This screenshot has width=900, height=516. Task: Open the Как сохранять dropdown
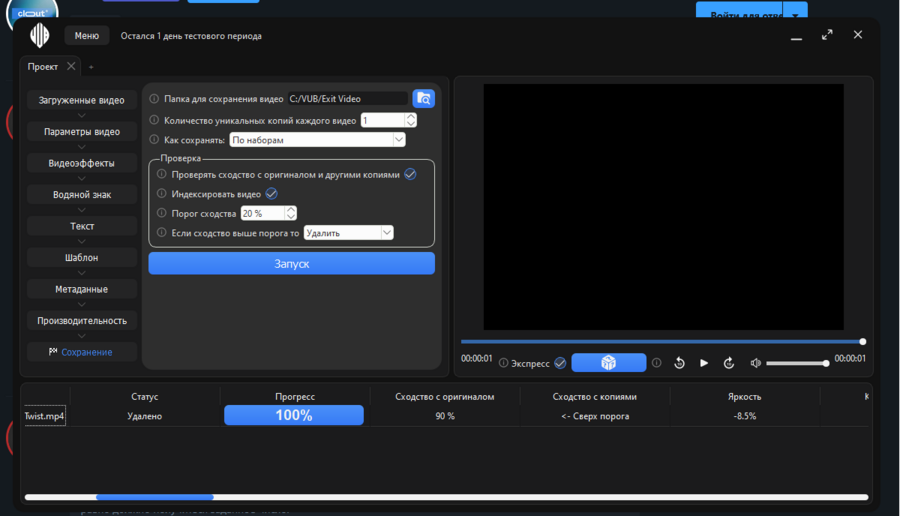(x=317, y=139)
